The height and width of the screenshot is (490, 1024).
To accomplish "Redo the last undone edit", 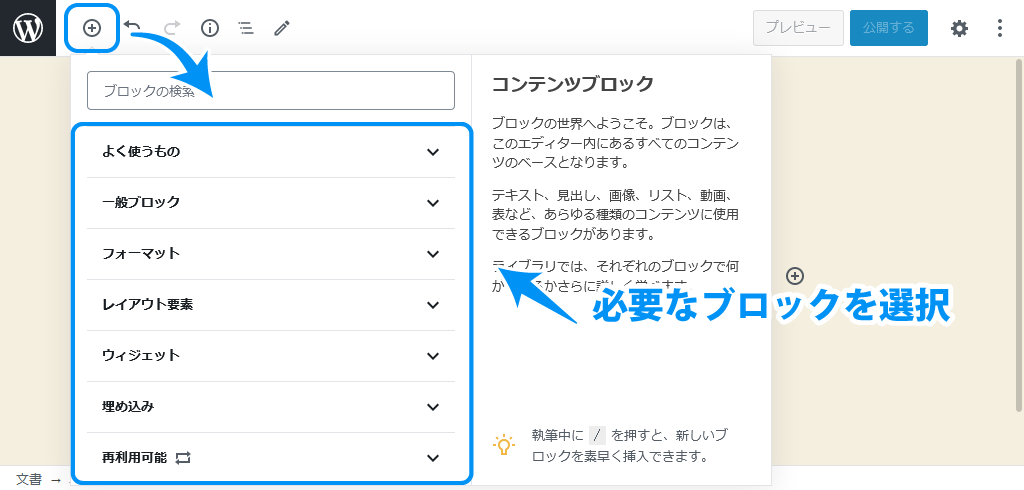I will pyautogui.click(x=172, y=27).
